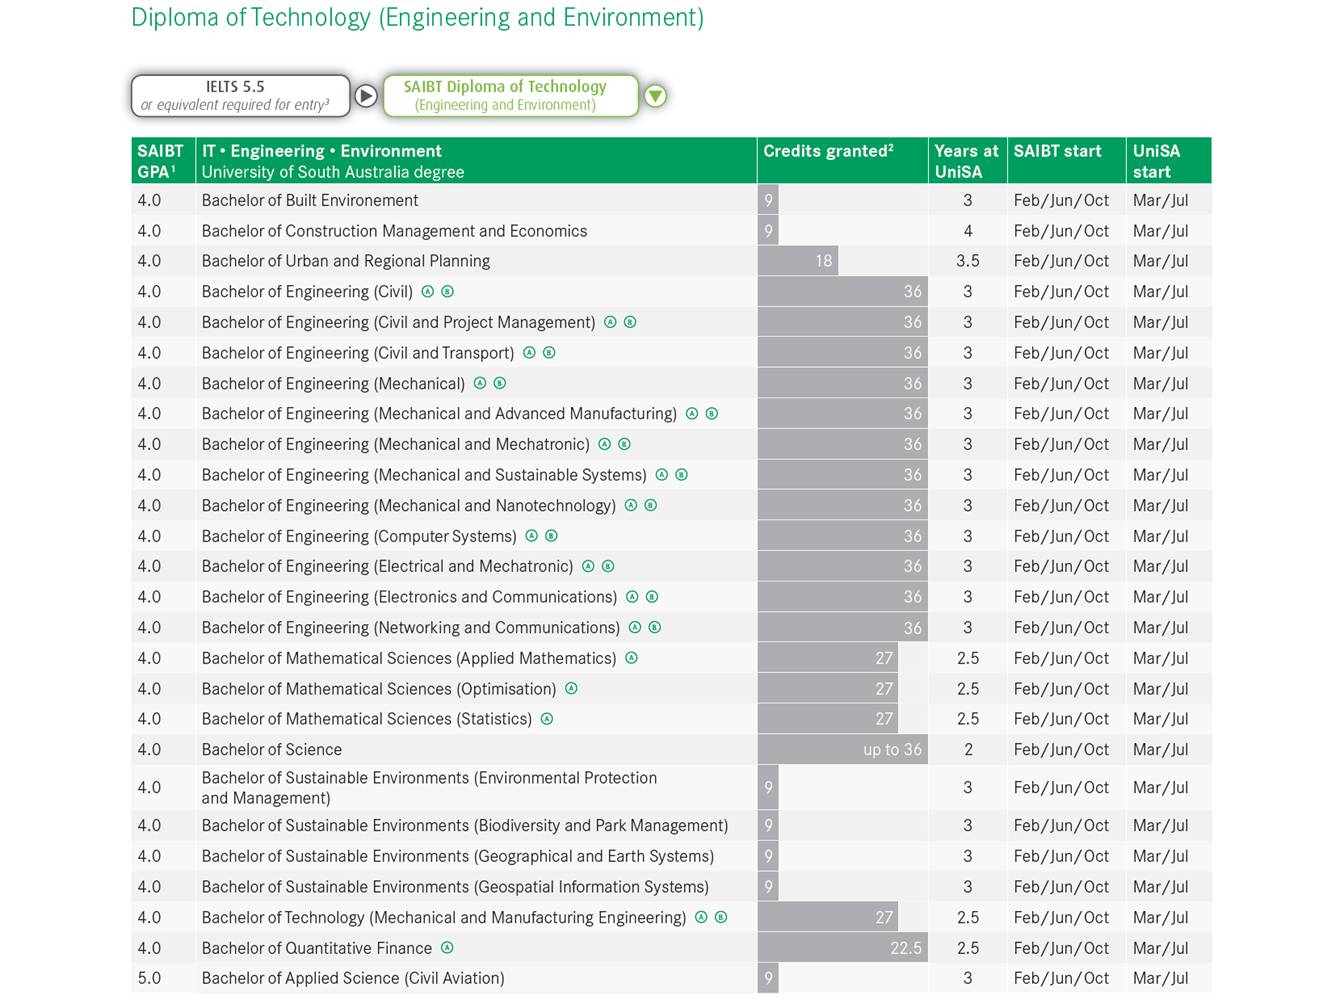Click circled B icon on Mechanical and Nanotechnology row
Image resolution: width=1344 pixels, height=1008 pixels.
point(650,505)
